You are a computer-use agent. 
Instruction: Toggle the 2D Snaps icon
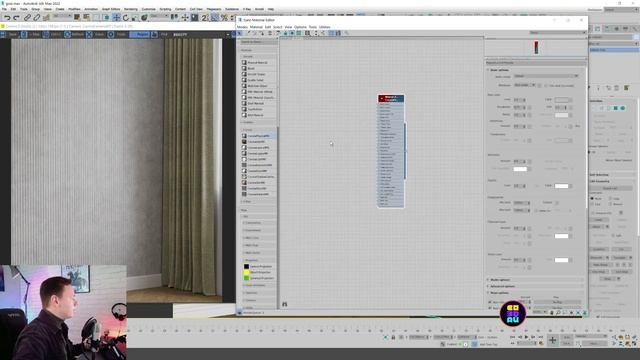click(x=204, y=18)
